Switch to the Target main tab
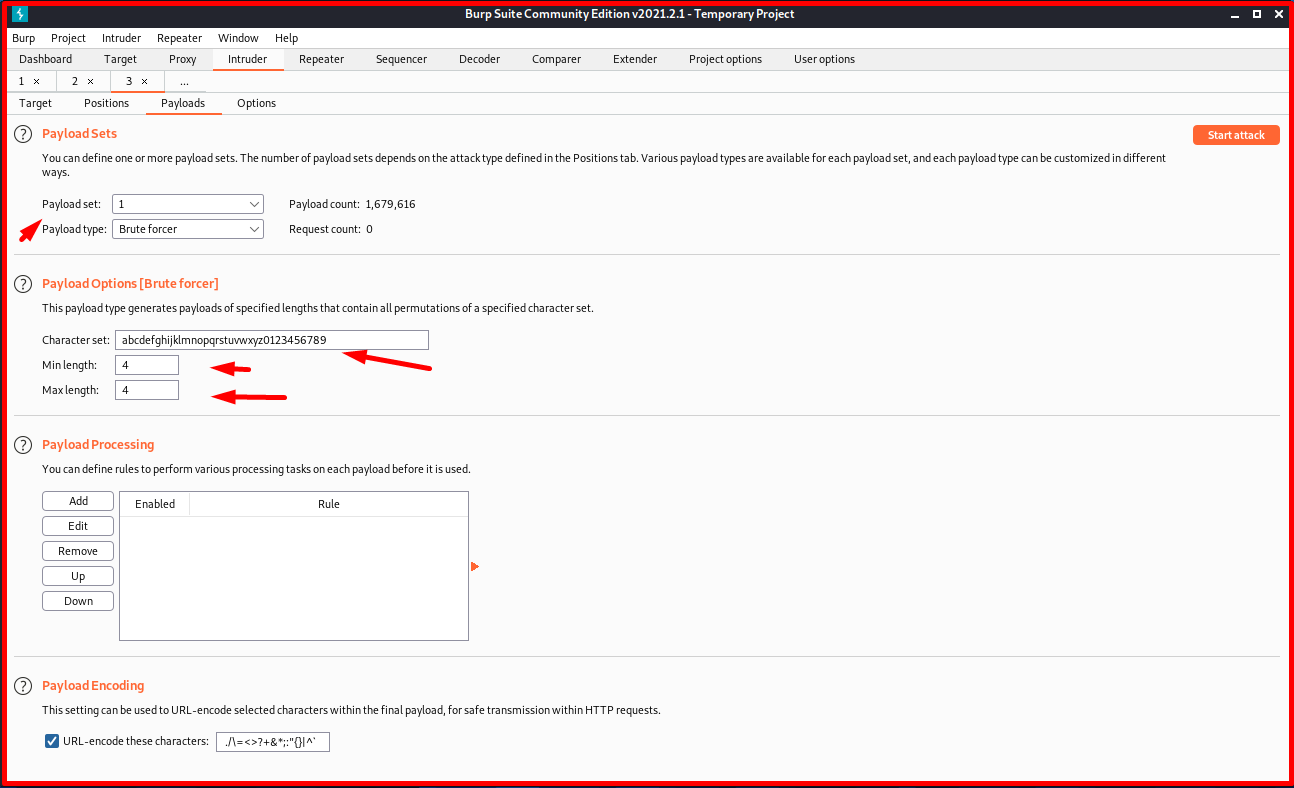Screen dimensions: 1294x788 121,59
